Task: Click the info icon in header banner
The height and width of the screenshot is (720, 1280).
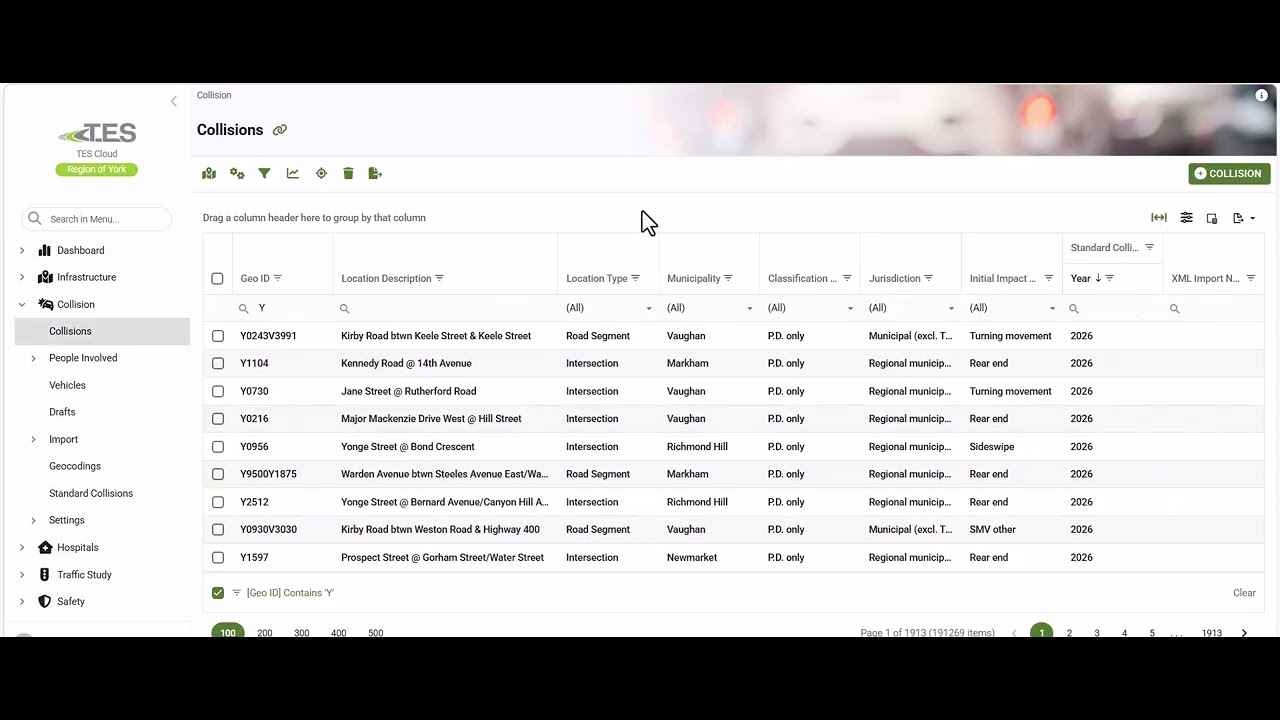Action: pyautogui.click(x=1261, y=95)
